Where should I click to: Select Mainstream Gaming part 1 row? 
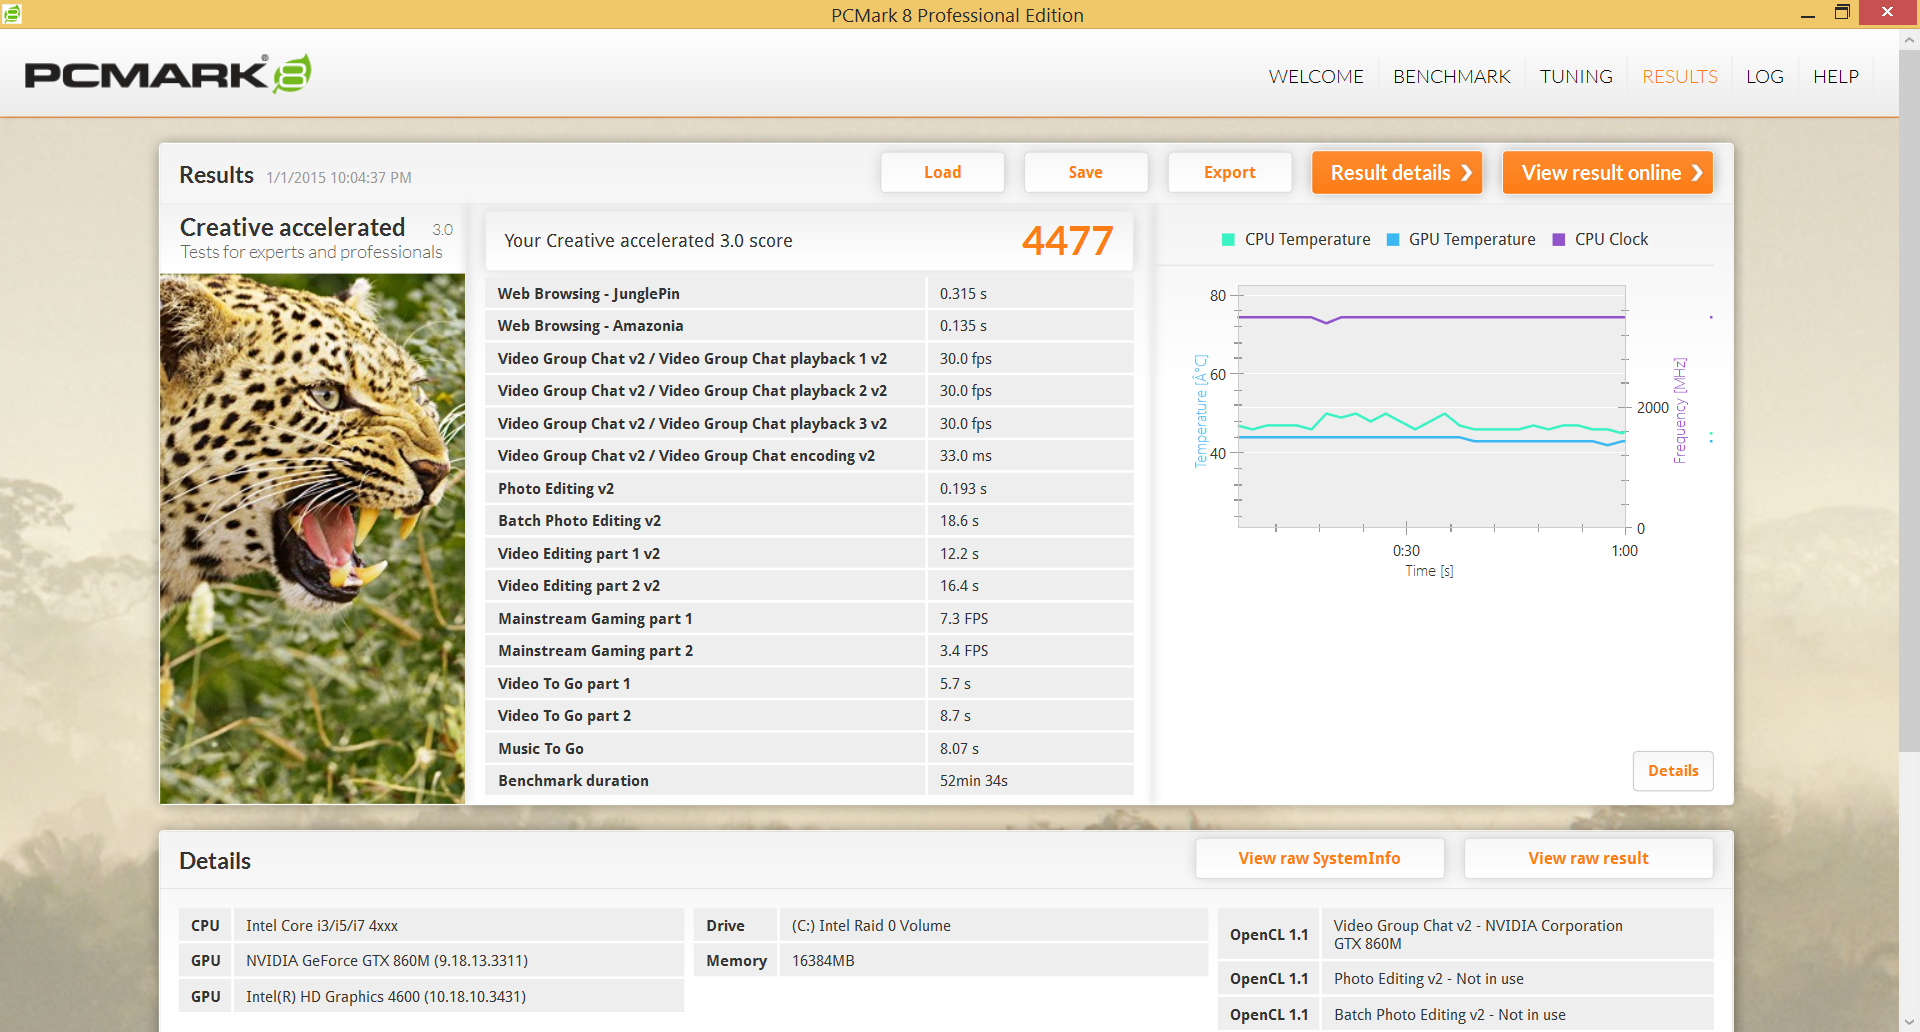pos(809,618)
